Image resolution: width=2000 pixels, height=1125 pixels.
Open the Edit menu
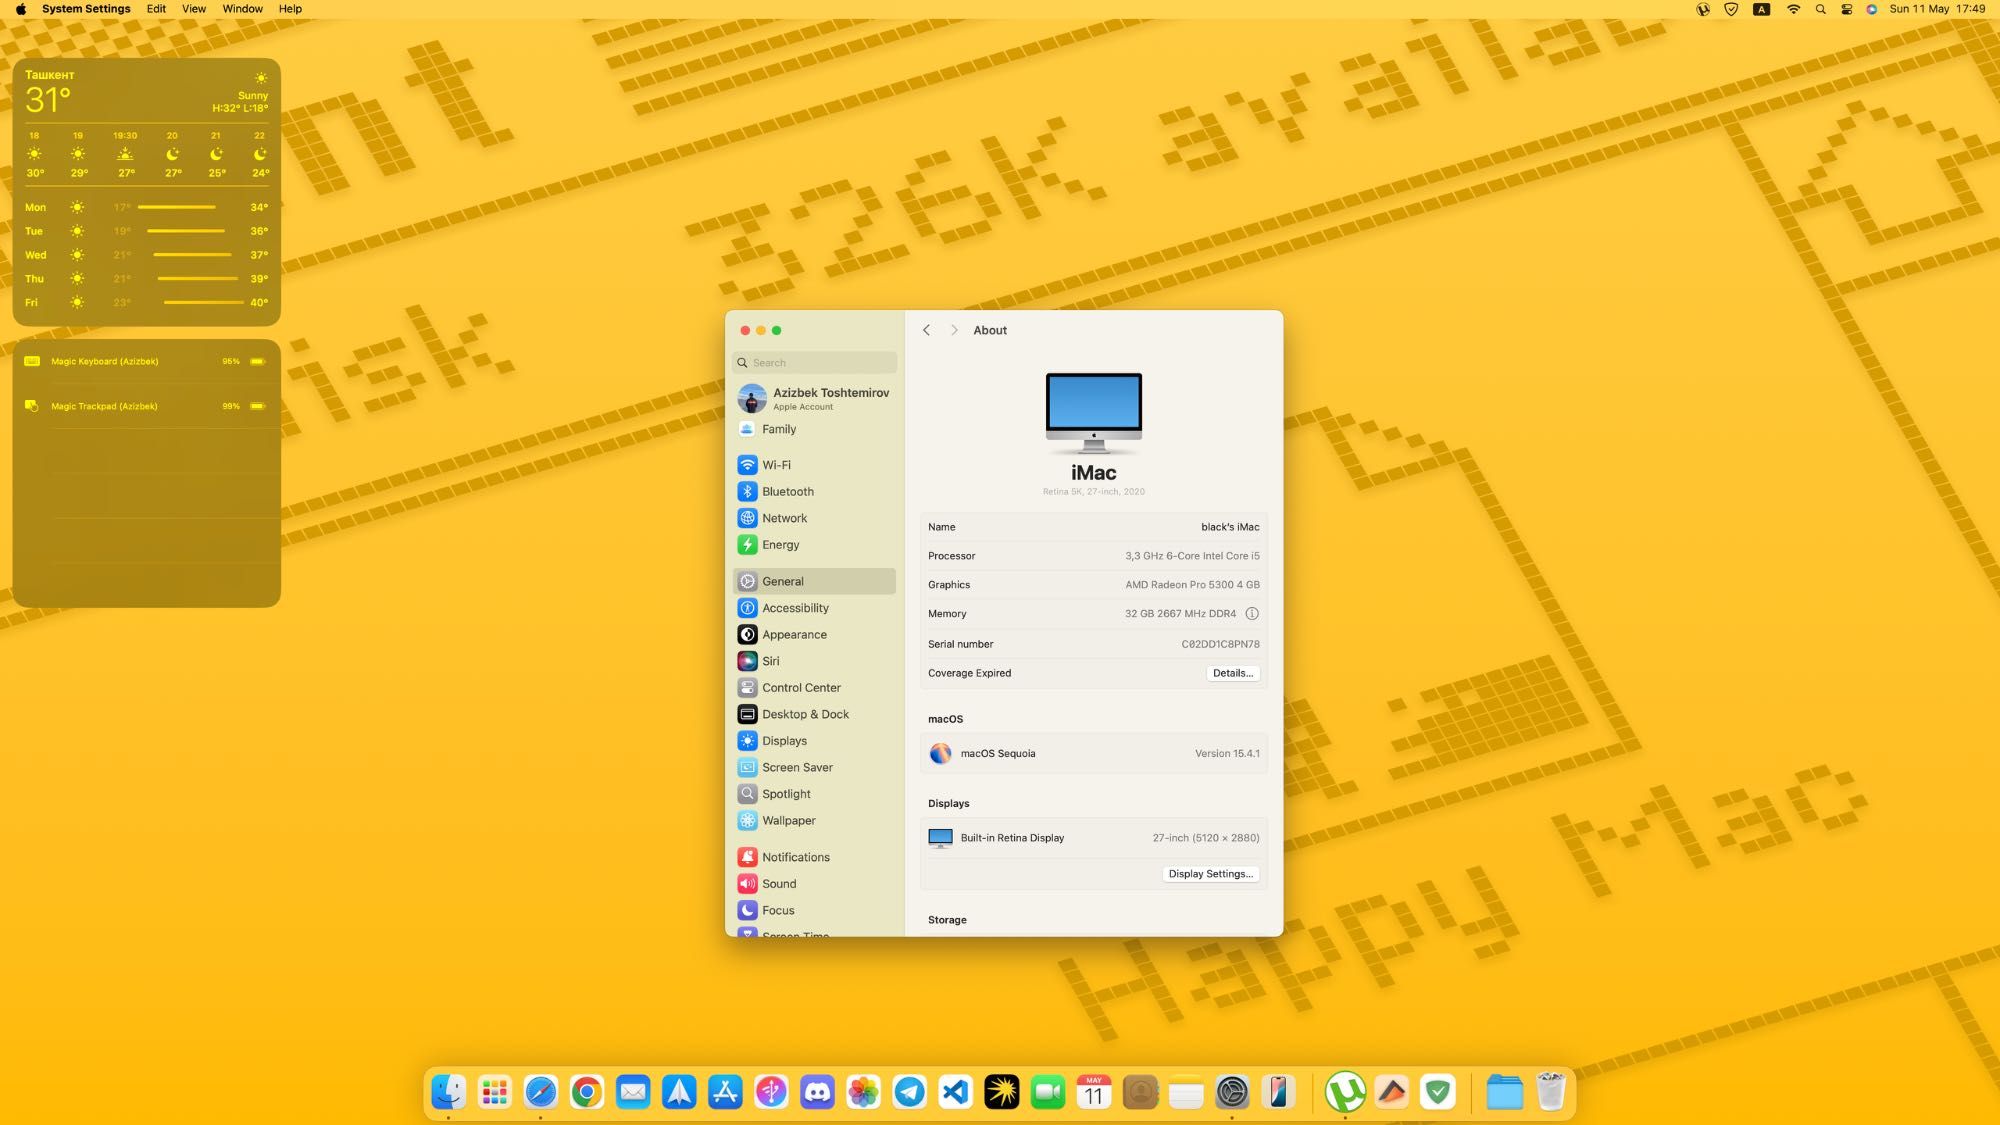[156, 9]
